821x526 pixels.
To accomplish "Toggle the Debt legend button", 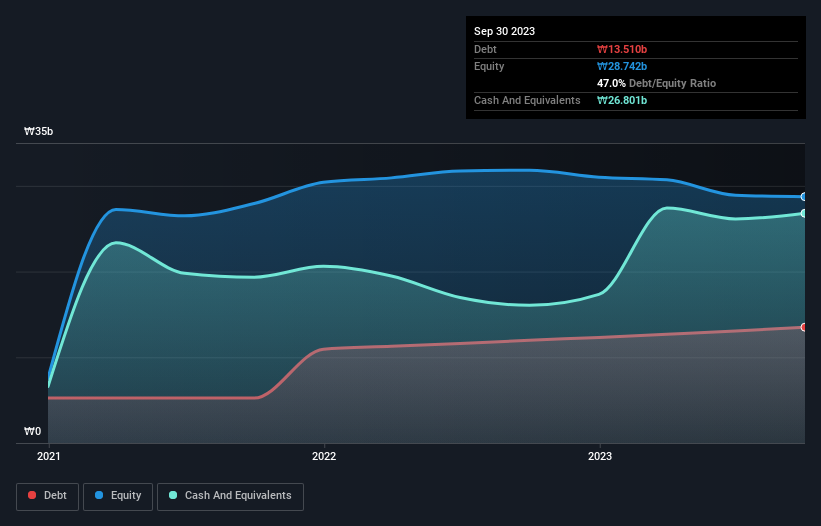I will [x=48, y=496].
